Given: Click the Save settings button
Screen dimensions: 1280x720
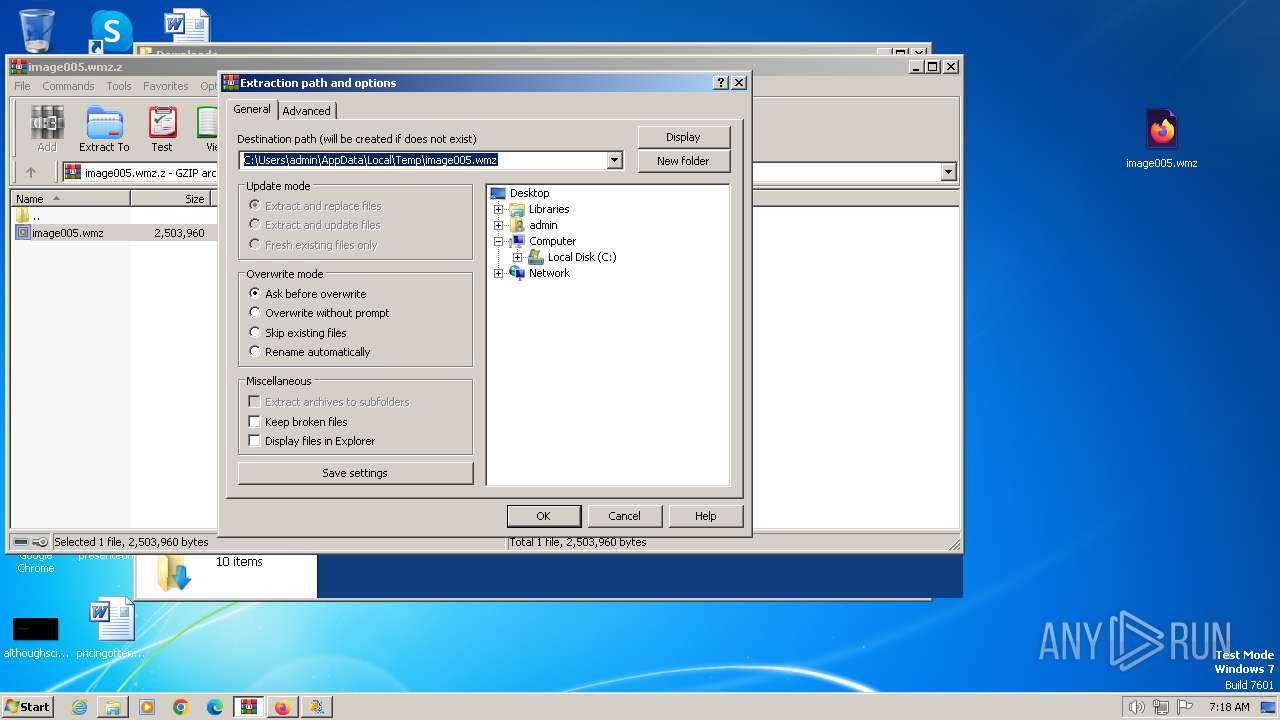Looking at the screenshot, I should tap(355, 473).
